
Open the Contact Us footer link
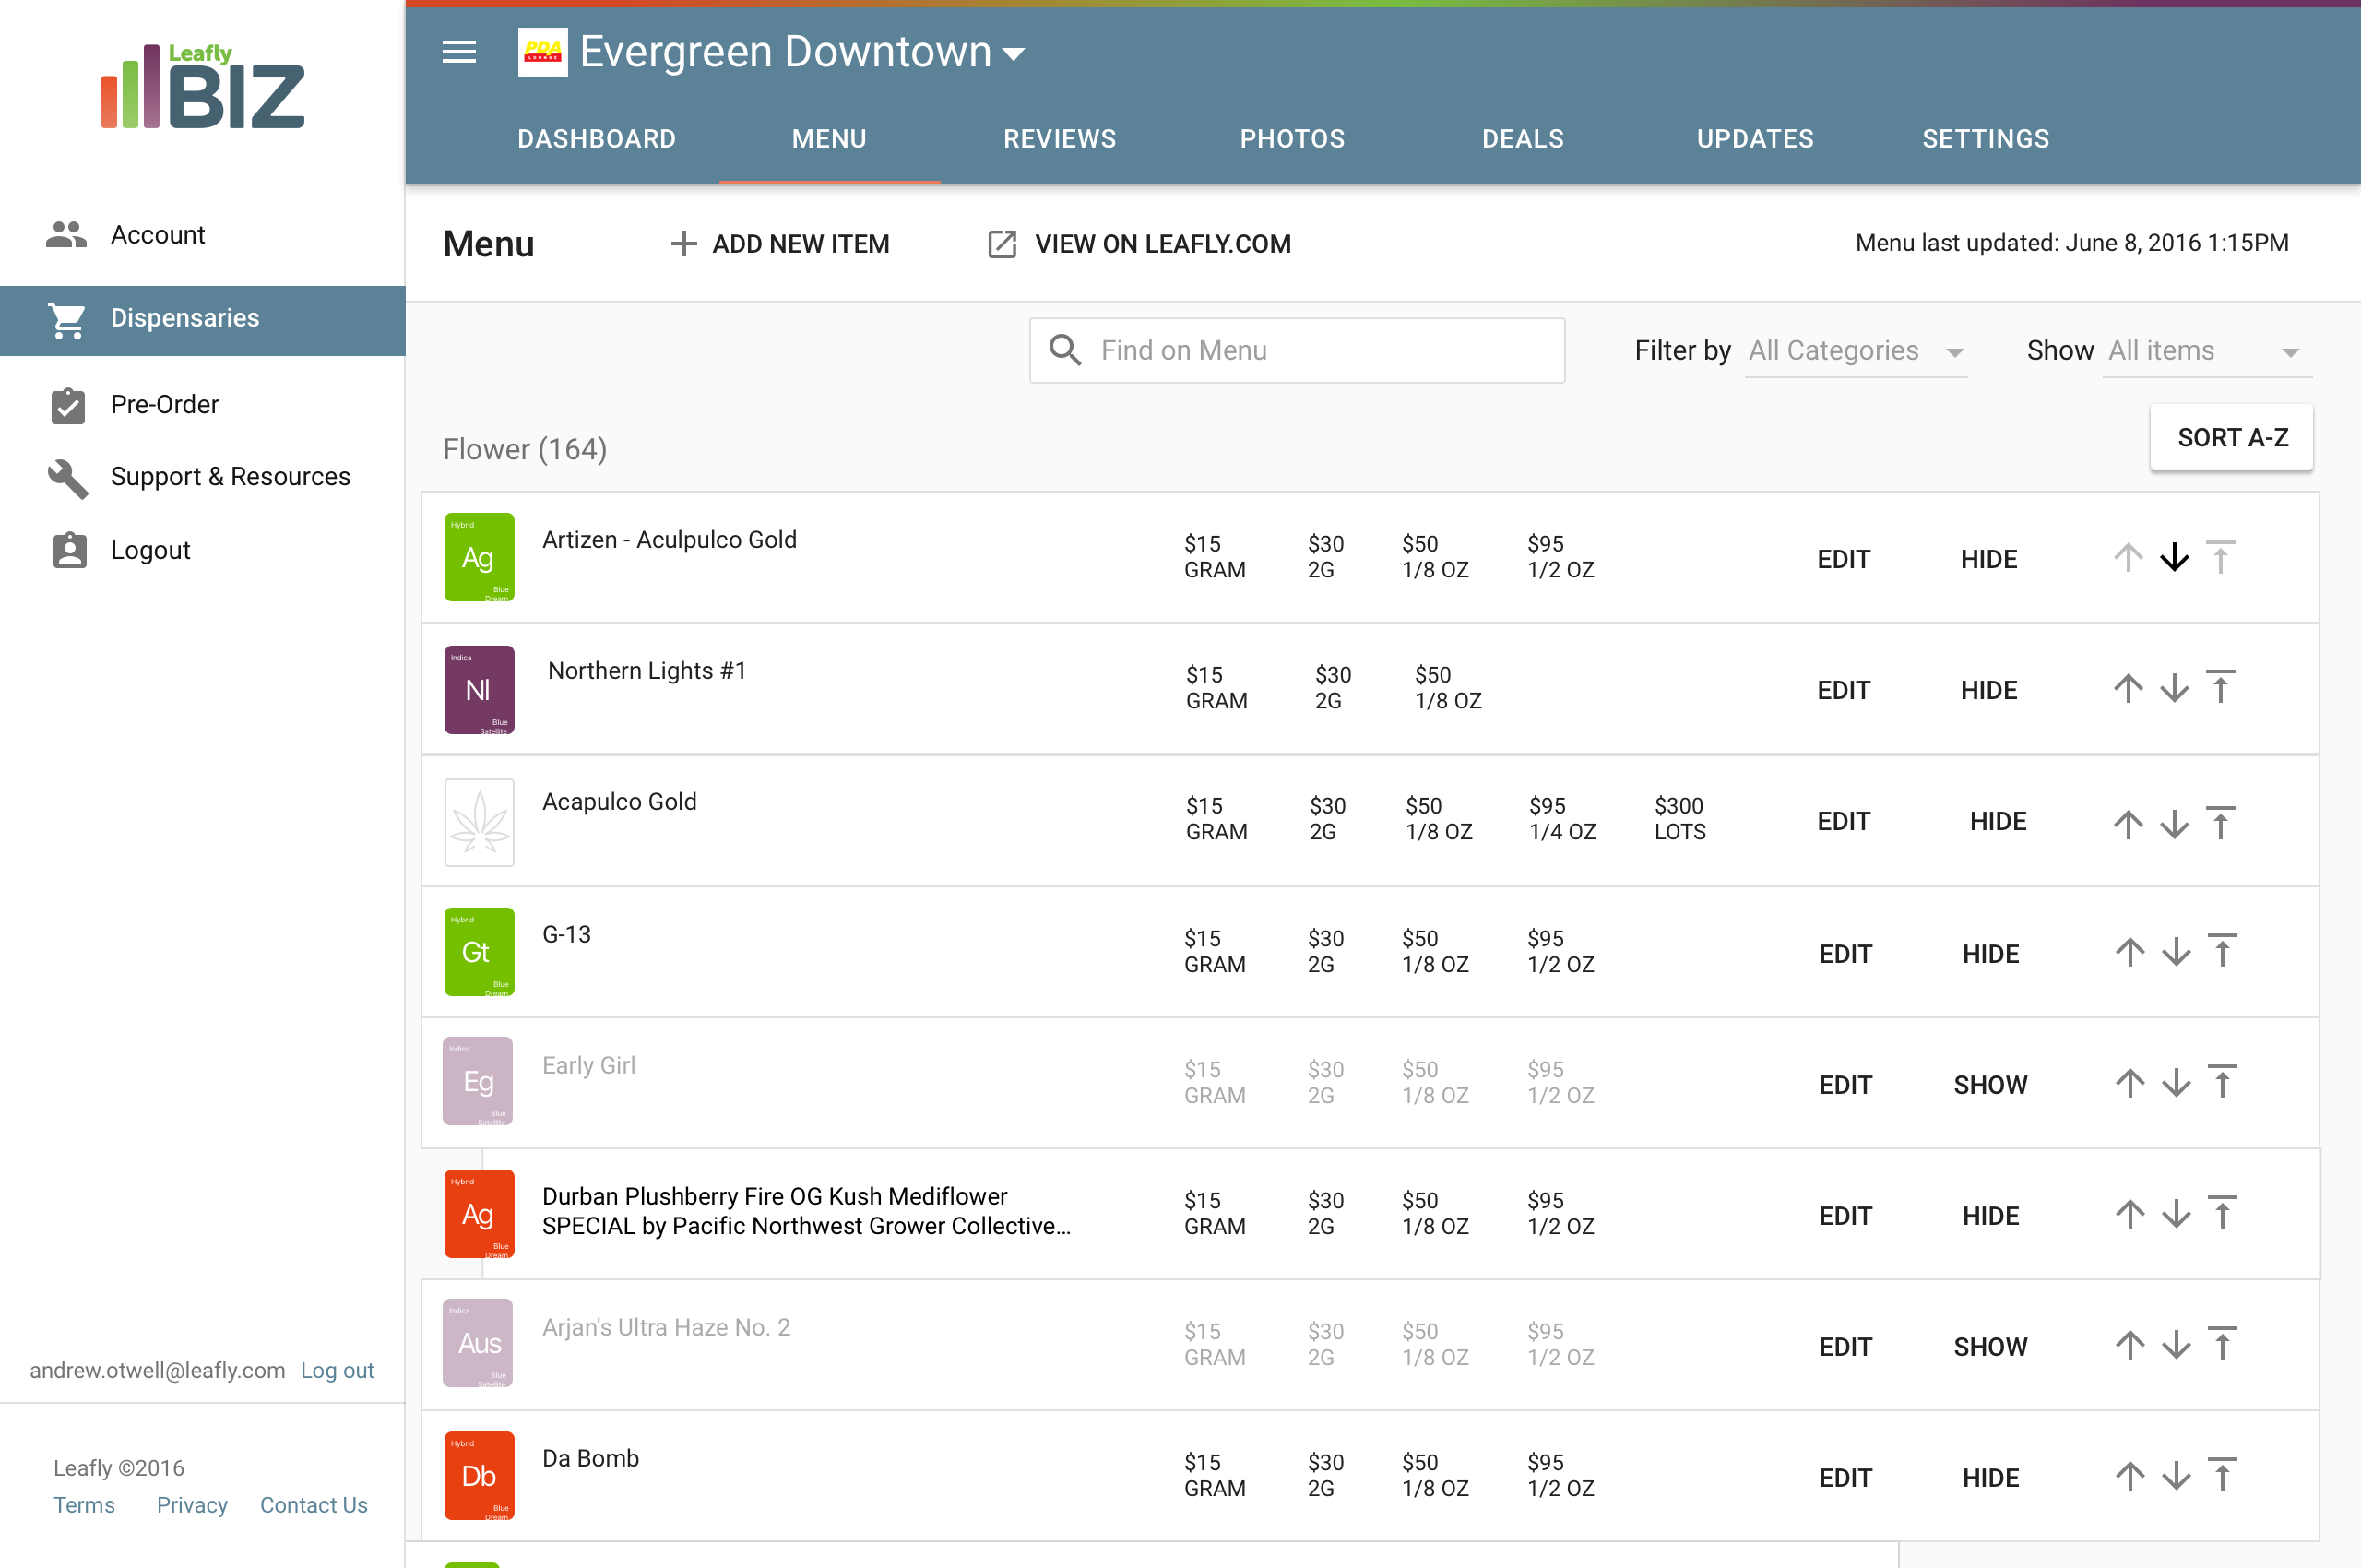313,1506
